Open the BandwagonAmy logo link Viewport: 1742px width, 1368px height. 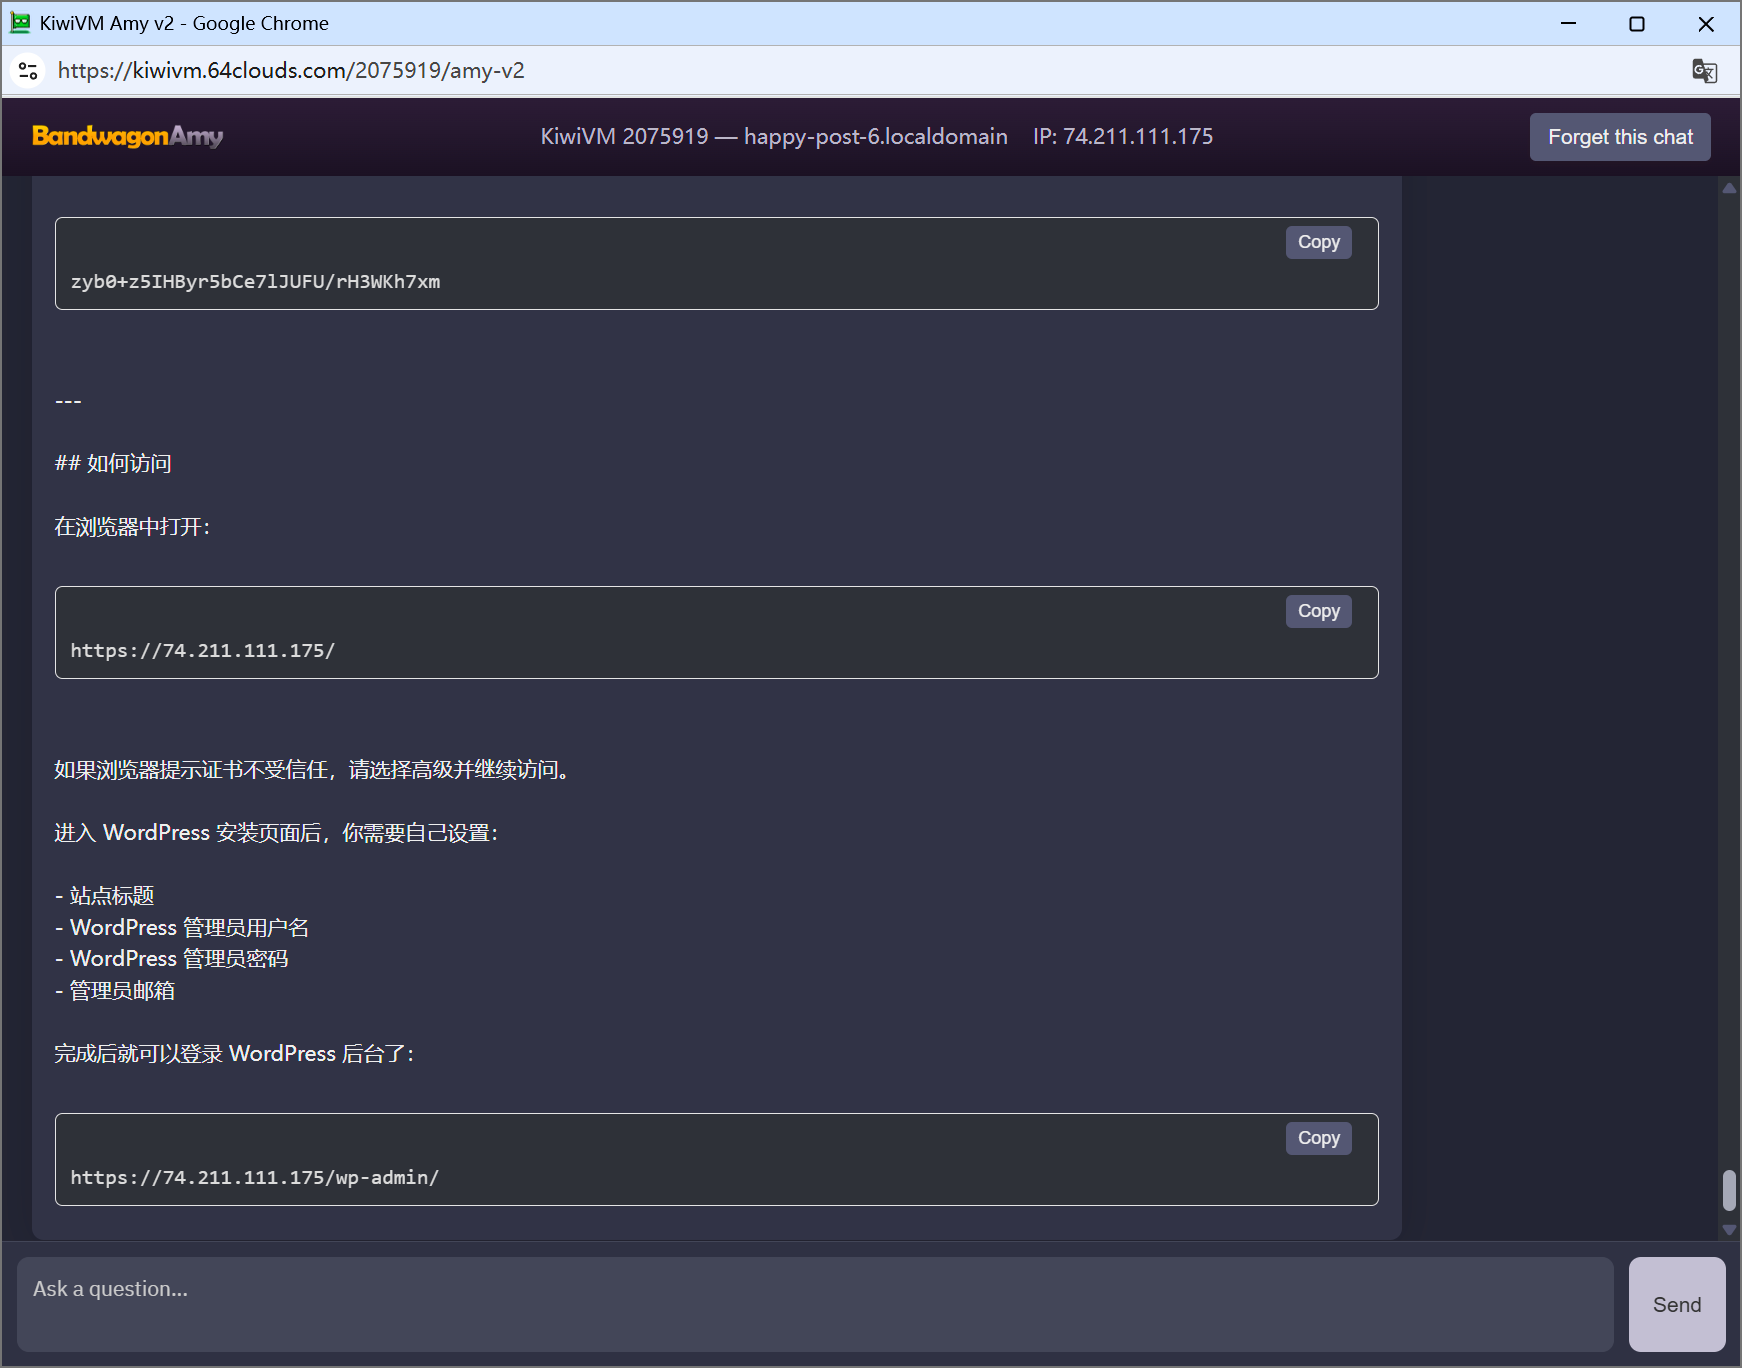[x=128, y=136]
